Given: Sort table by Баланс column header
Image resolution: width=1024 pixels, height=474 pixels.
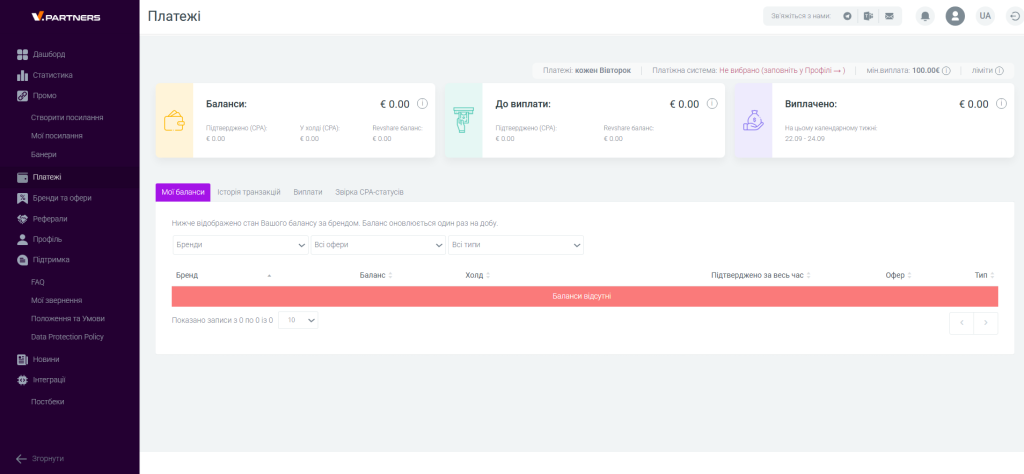Looking at the screenshot, I should [374, 275].
